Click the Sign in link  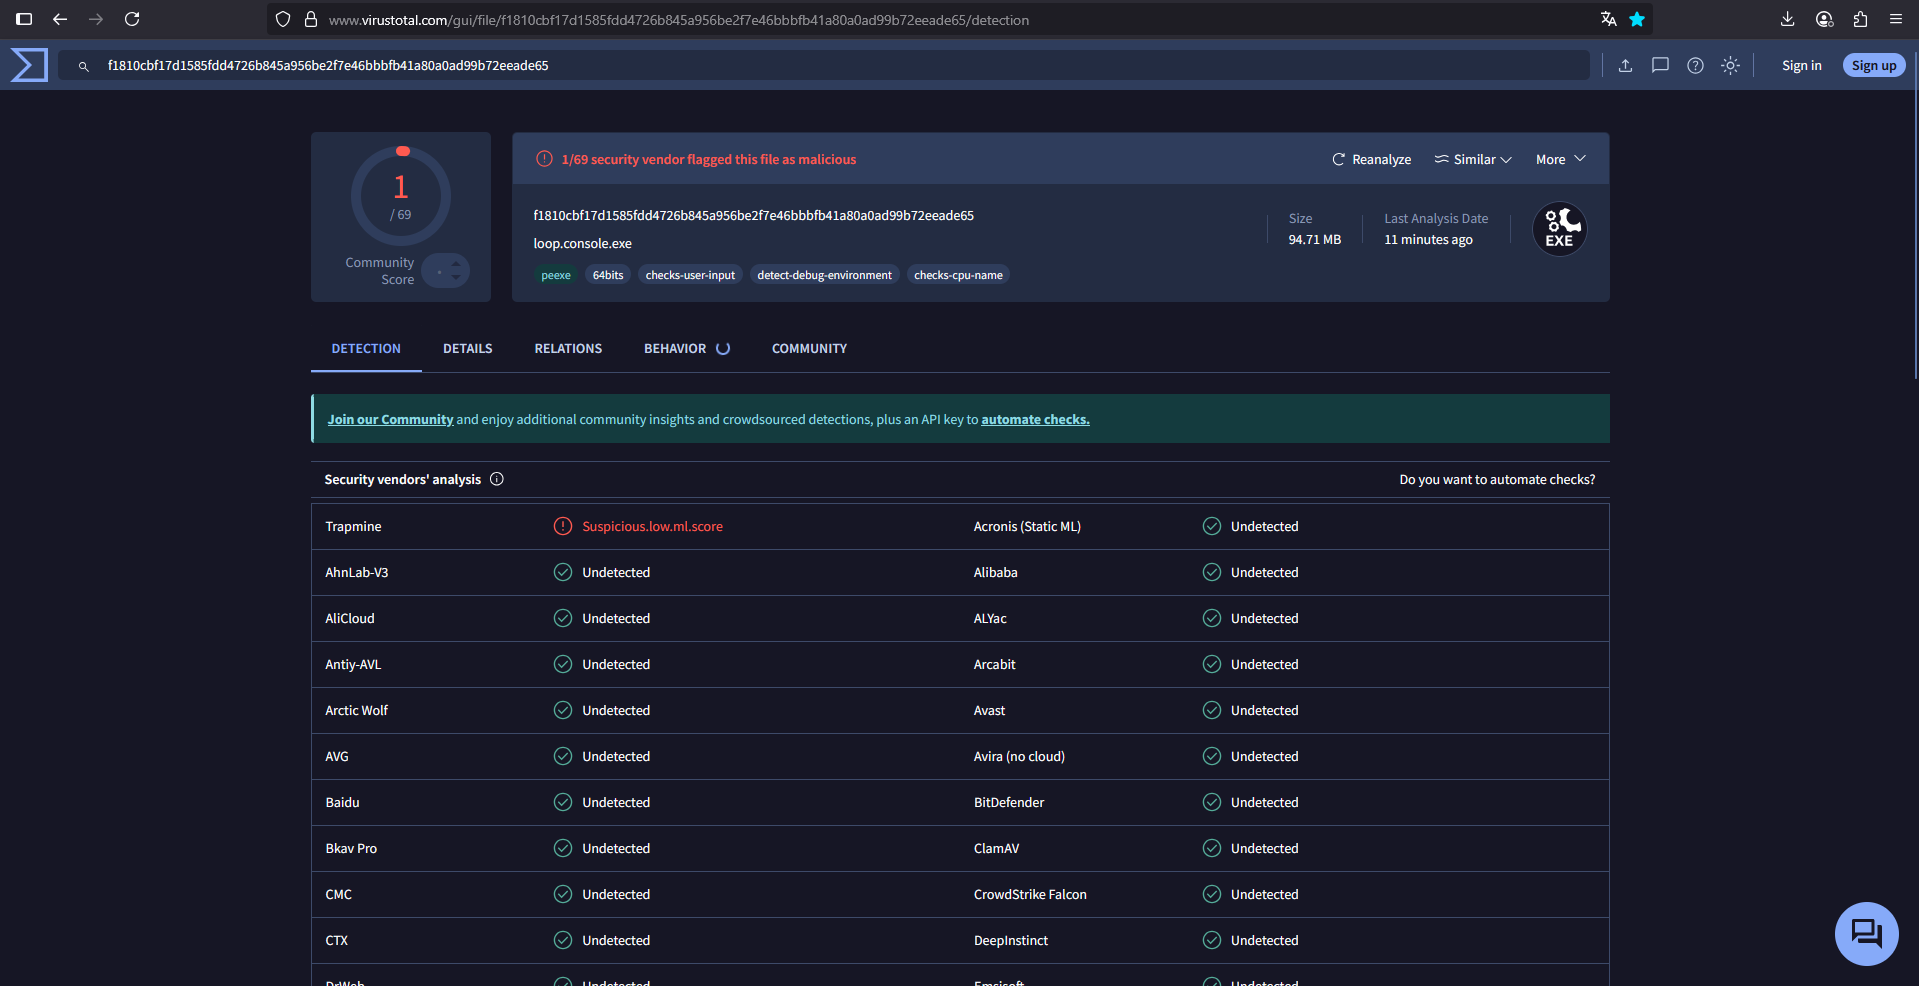(x=1801, y=65)
